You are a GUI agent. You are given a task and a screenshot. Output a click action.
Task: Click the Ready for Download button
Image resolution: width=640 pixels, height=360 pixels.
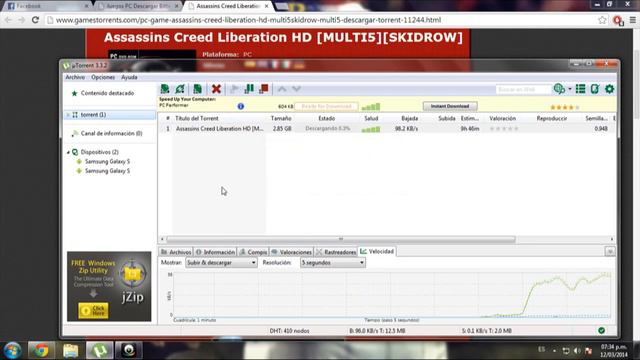tap(326, 106)
